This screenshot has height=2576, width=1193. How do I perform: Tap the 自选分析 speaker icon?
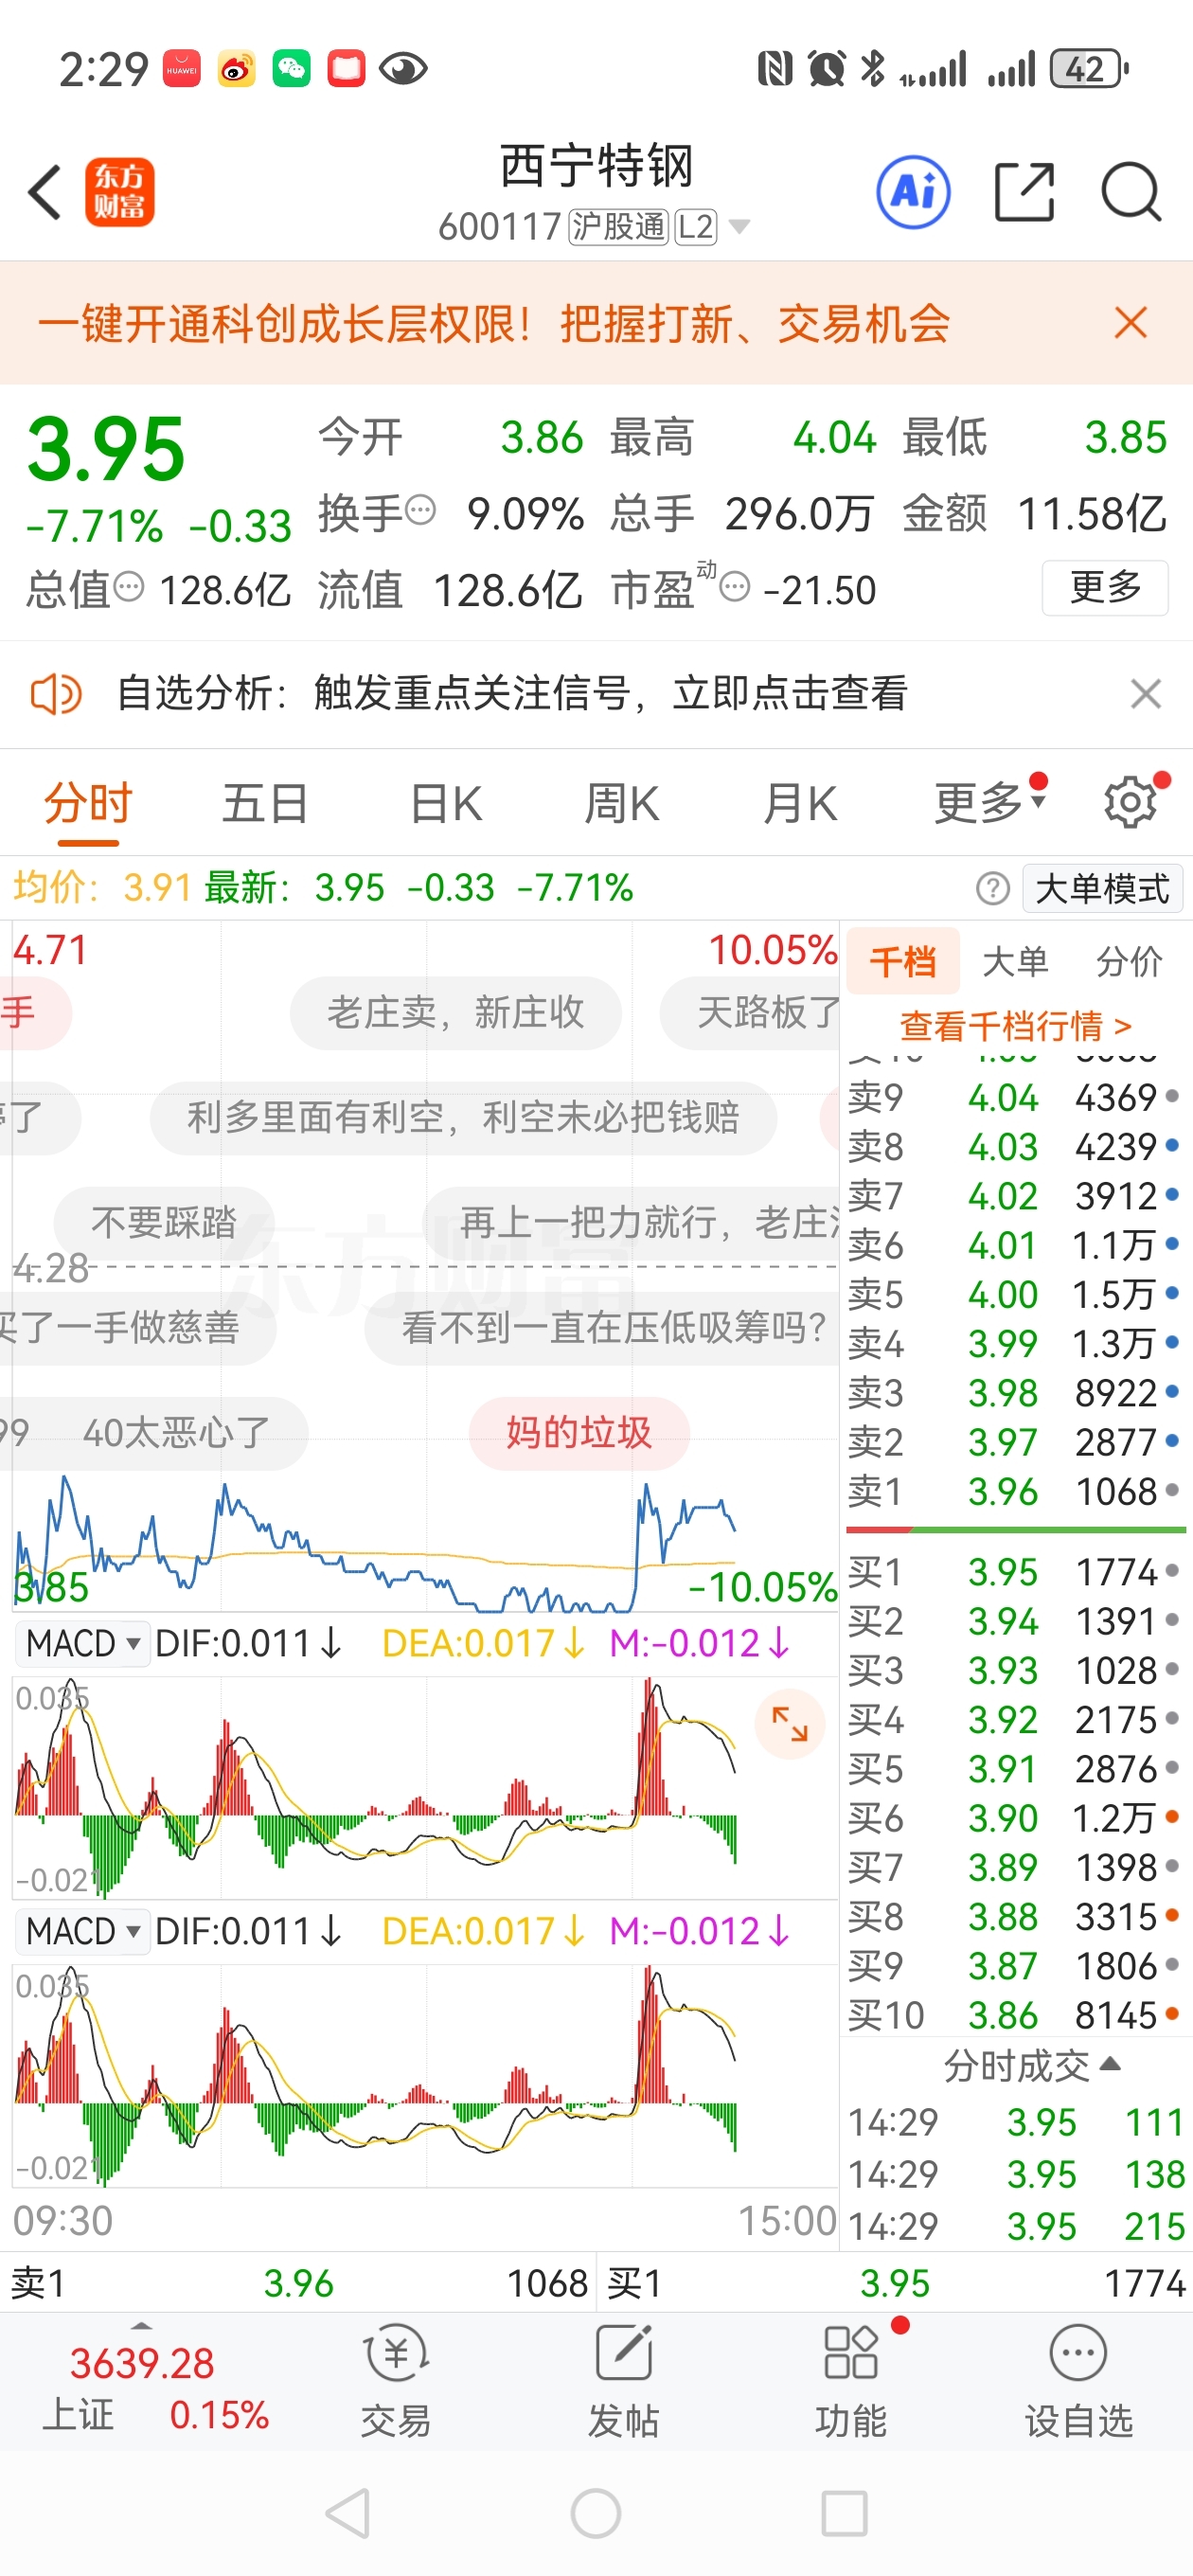(x=55, y=693)
